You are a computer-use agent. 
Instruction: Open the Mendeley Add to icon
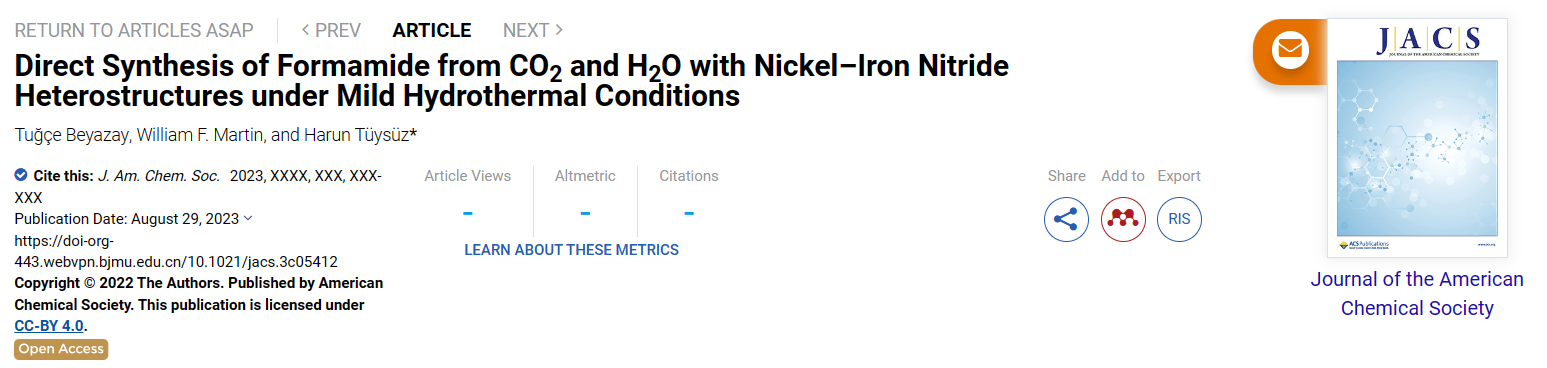coord(1123,219)
